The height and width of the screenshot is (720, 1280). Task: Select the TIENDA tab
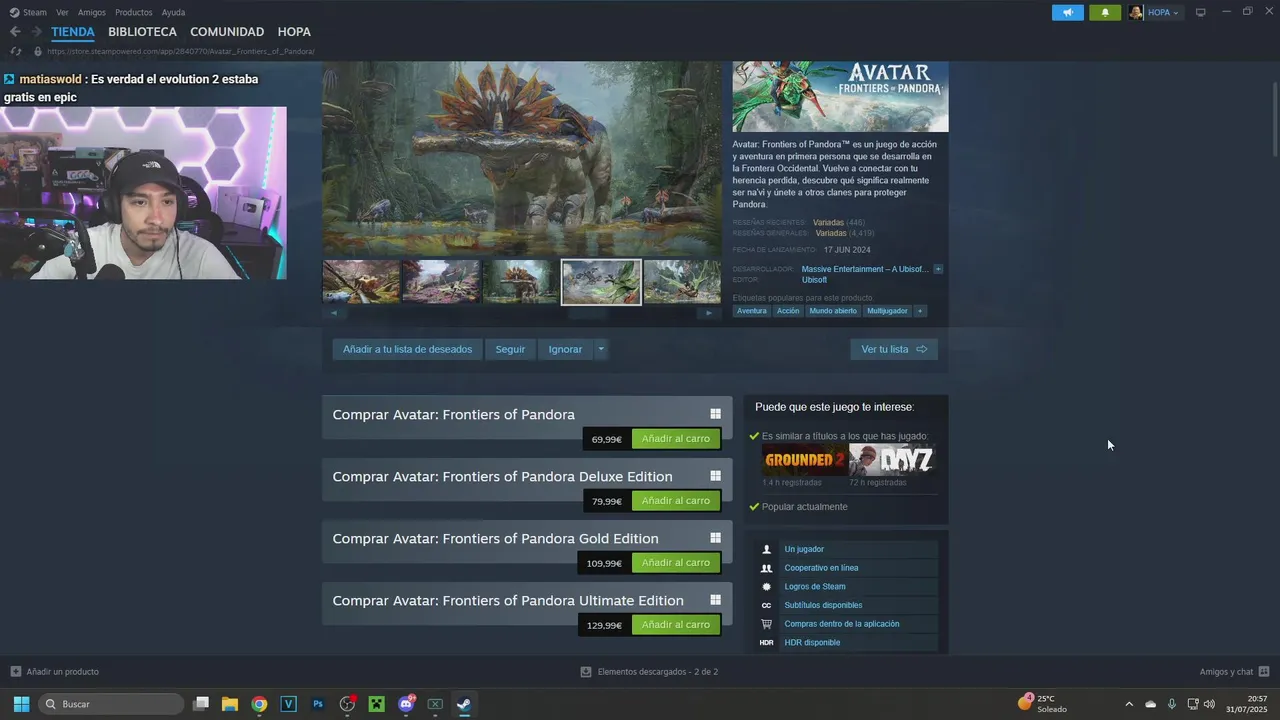[73, 32]
